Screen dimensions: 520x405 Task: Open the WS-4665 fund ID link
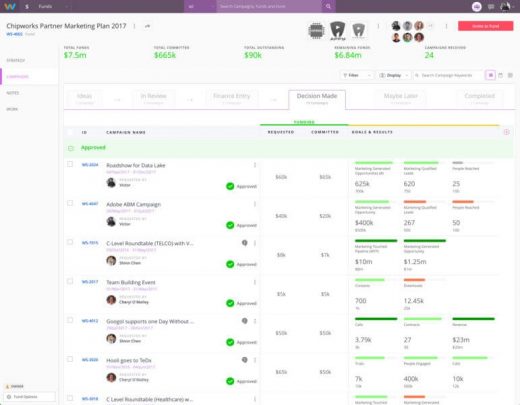click(14, 34)
